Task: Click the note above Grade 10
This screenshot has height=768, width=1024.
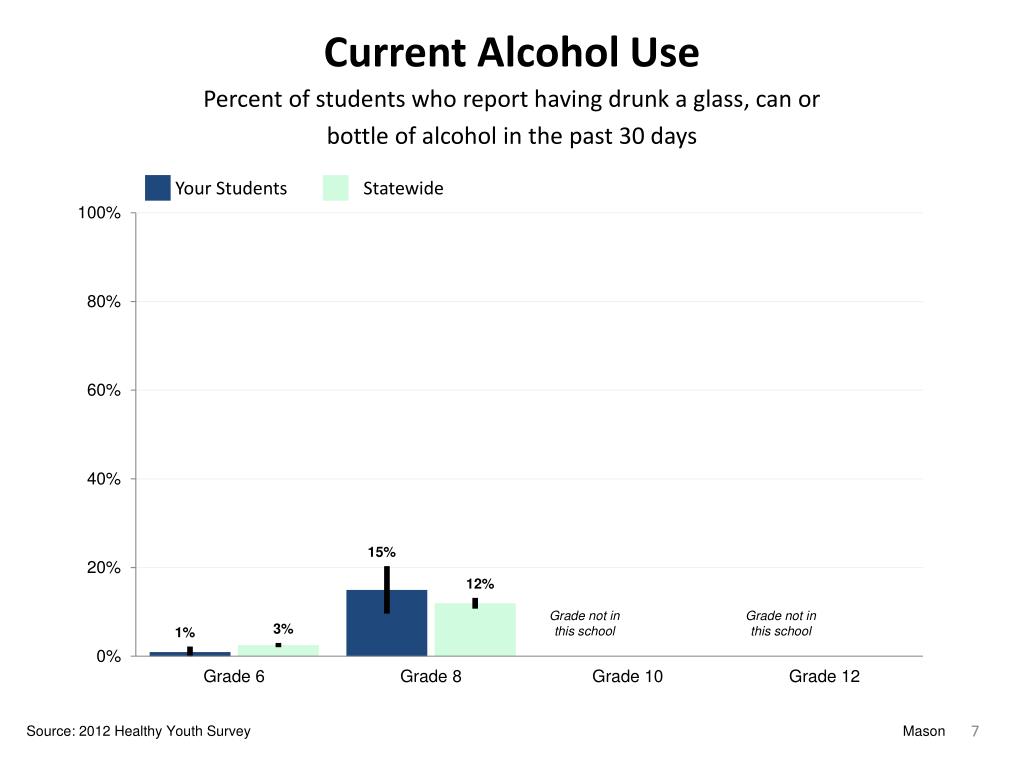Action: 585,623
